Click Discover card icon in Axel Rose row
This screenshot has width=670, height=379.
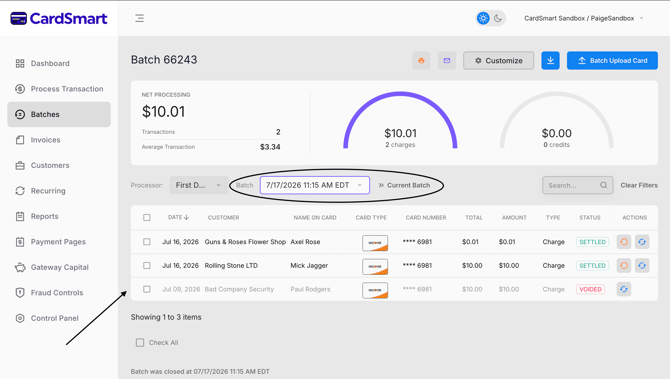coord(375,243)
